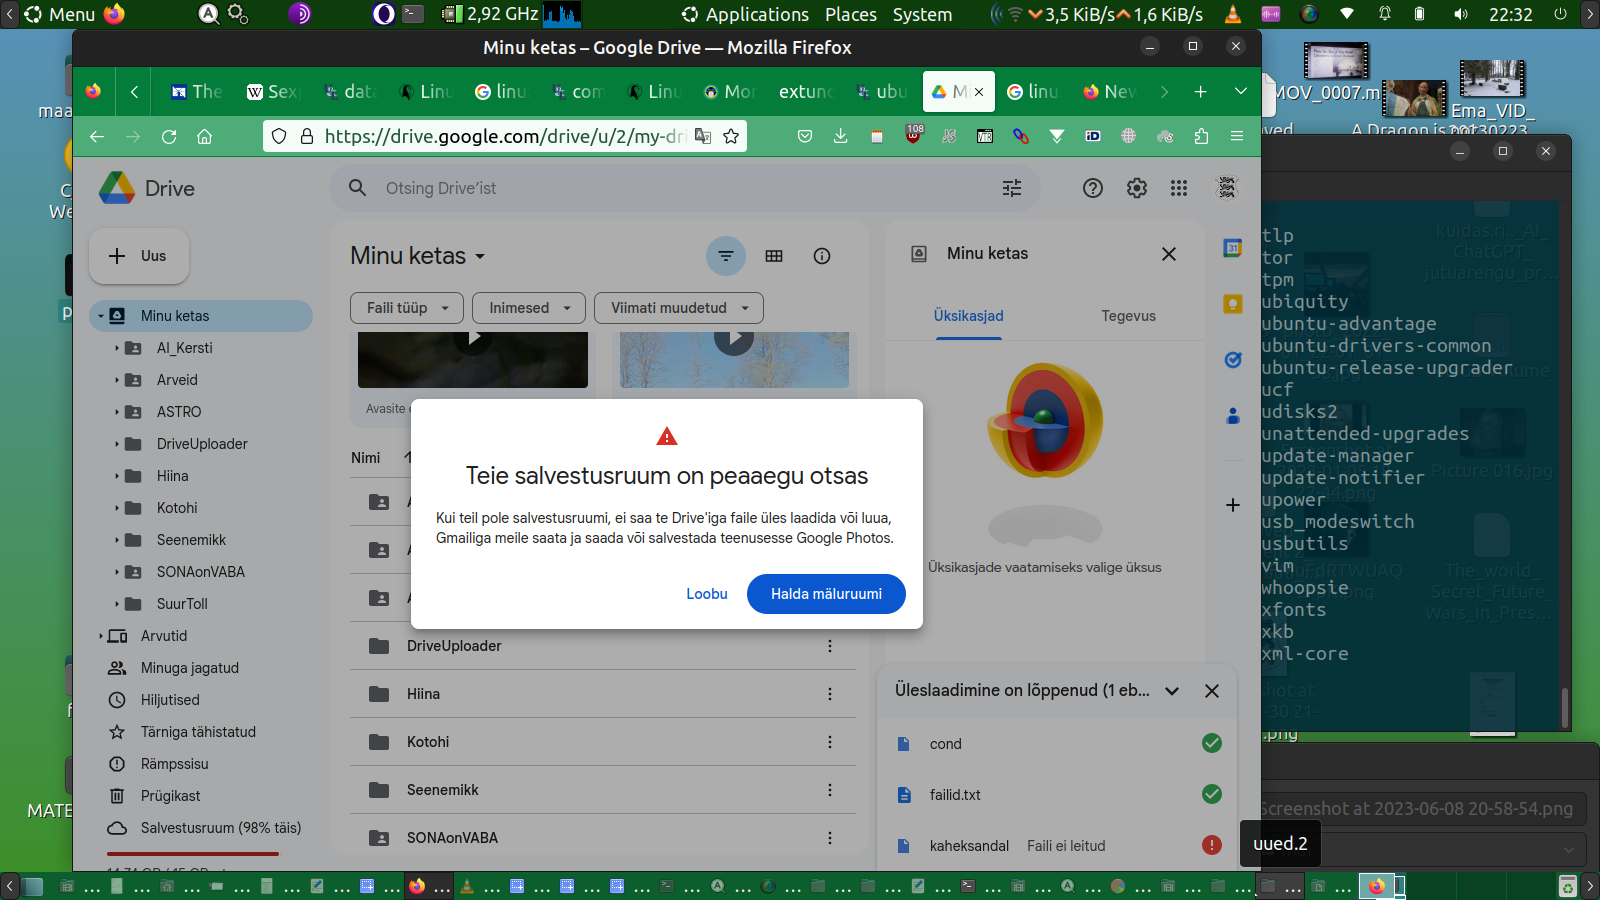Viewport: 1600px width, 900px height.
Task: Open Google Tasks side panel icon
Action: (1233, 360)
